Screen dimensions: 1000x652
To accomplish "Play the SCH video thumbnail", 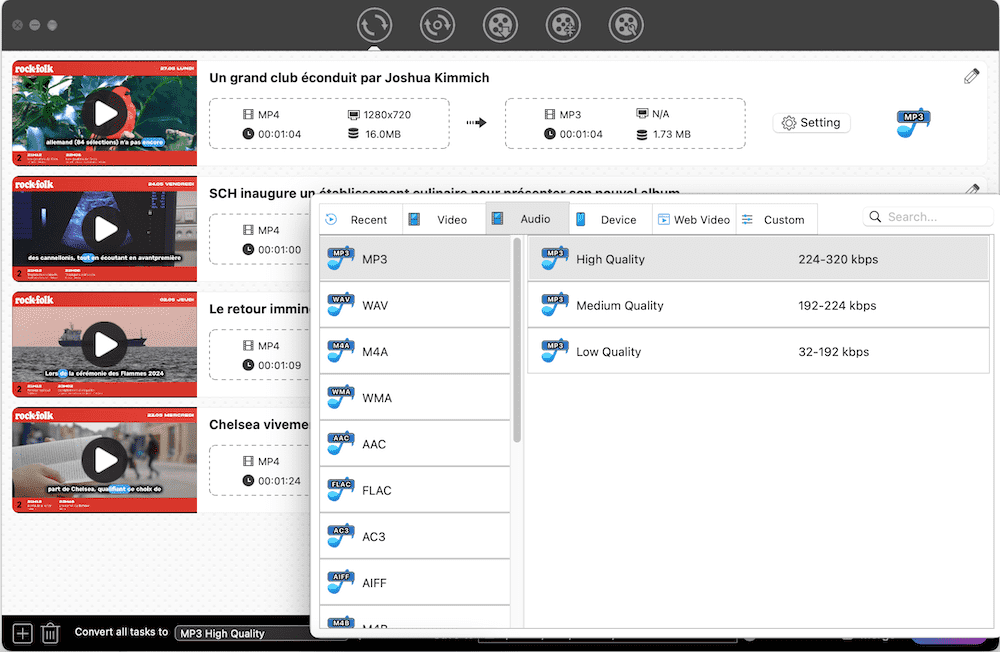I will click(105, 230).
